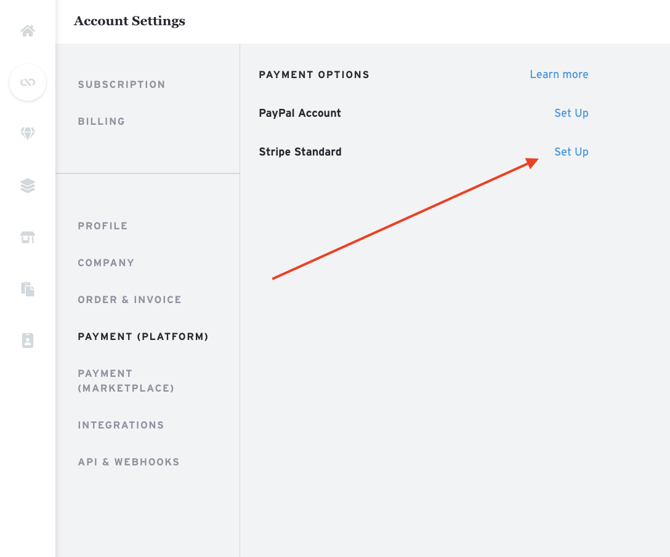The width and height of the screenshot is (670, 557).
Task: Open the Subscription settings section
Action: click(x=122, y=85)
